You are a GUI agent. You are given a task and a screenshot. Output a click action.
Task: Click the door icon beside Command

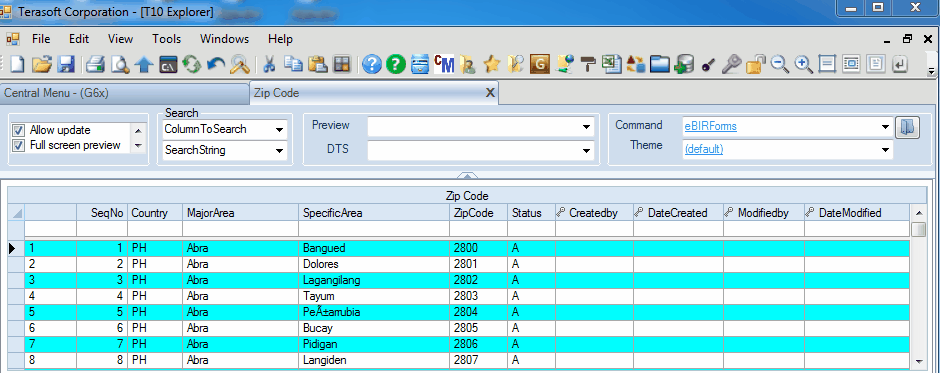908,127
